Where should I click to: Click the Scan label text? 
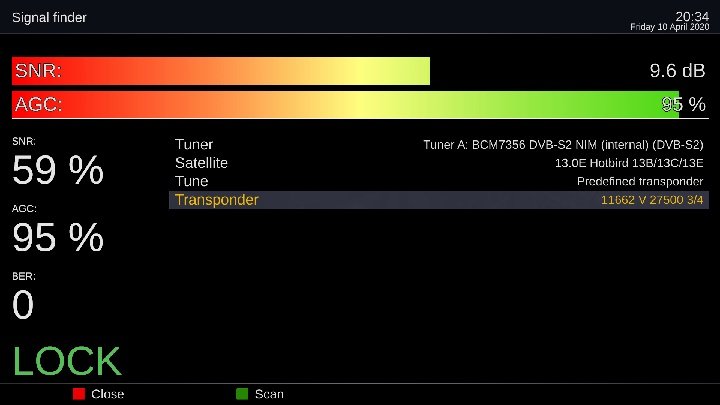[269, 394]
